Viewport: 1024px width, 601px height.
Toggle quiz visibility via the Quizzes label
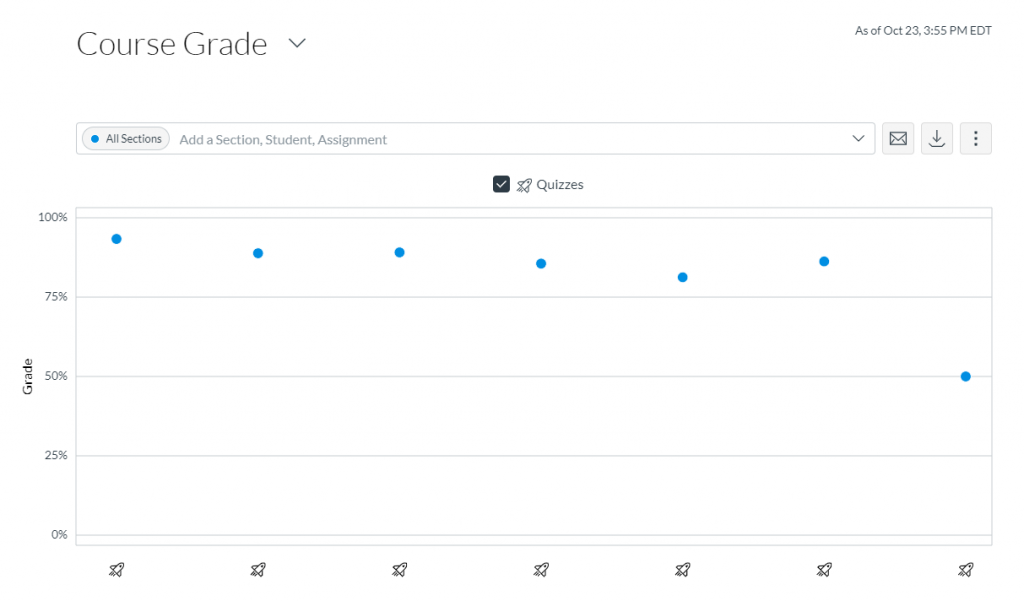coord(559,184)
